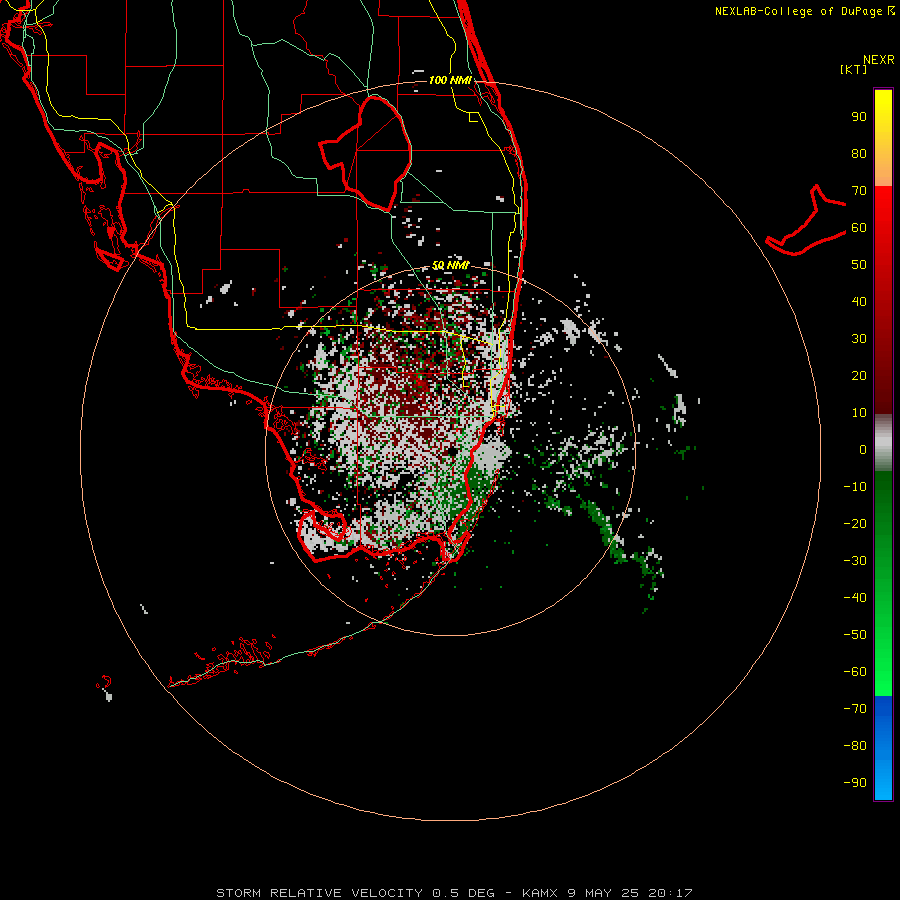Screen dimensions: 900x900
Task: Click the 10 value on the velocity scale
Action: [859, 413]
